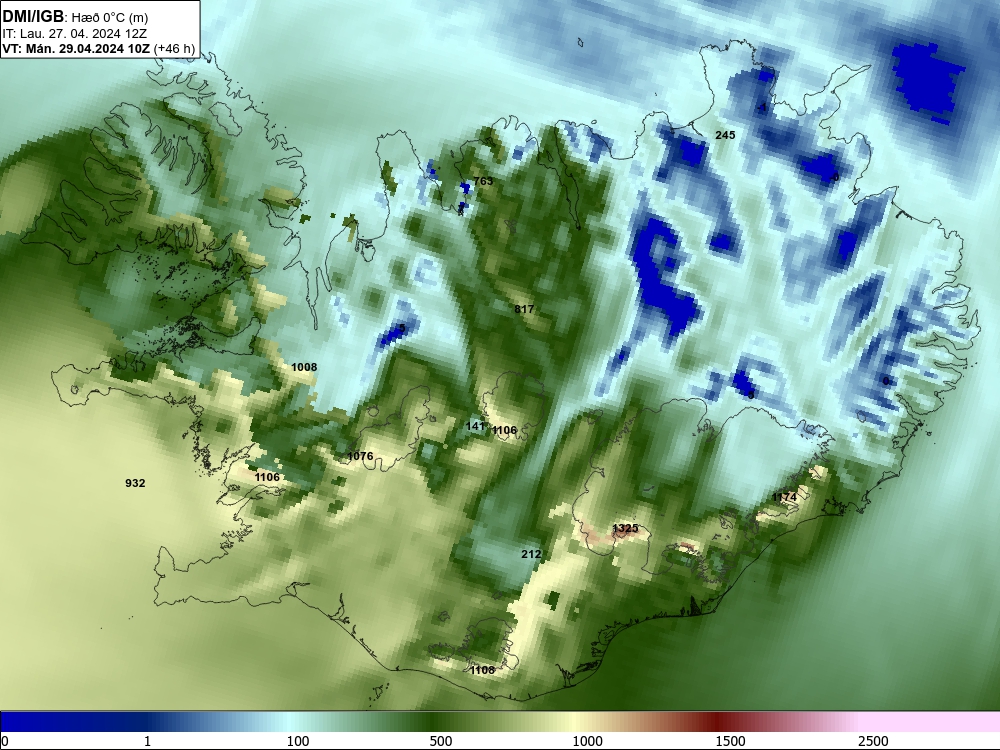
Task: Click the 141 height value on map
Action: [x=475, y=426]
